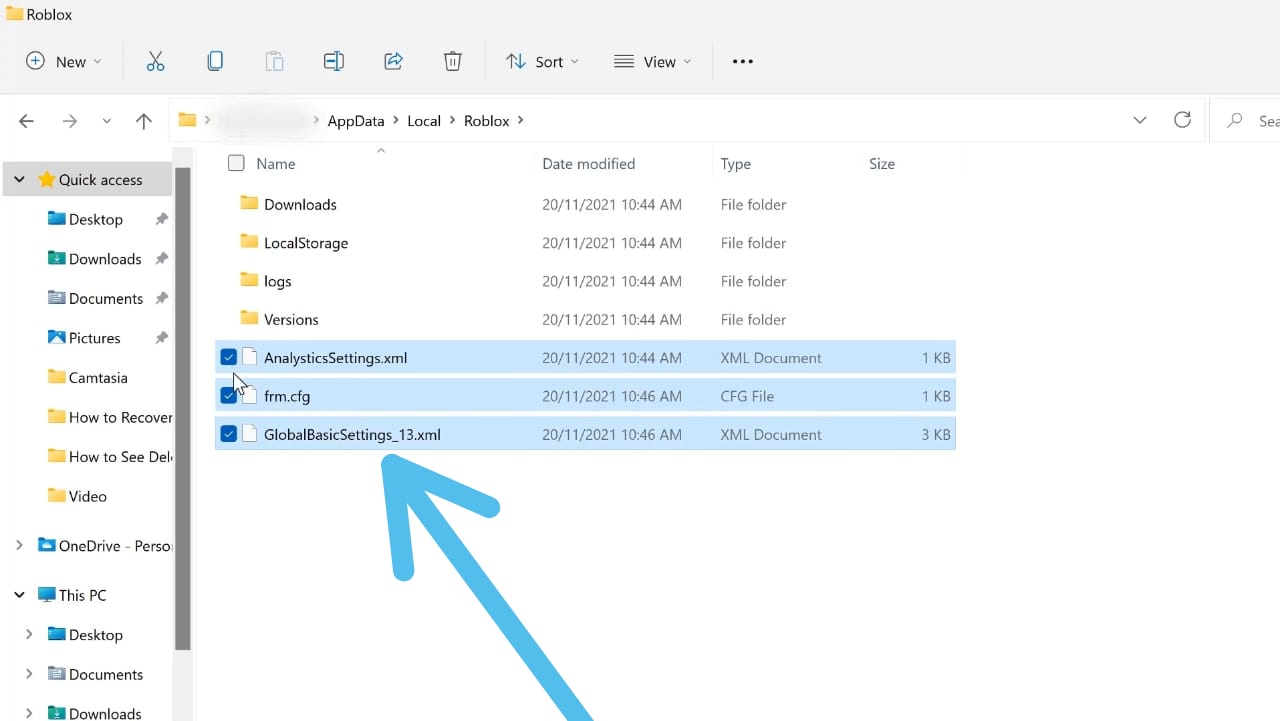Click the Share icon in toolbar
The width and height of the screenshot is (1280, 721).
point(393,62)
